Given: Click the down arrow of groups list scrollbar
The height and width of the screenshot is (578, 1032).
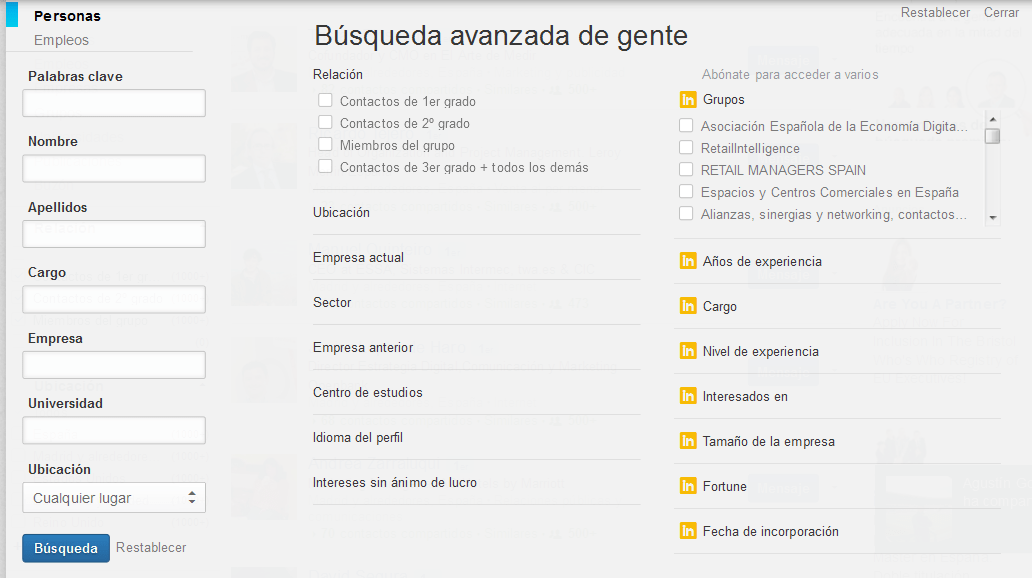Looking at the screenshot, I should tap(992, 217).
